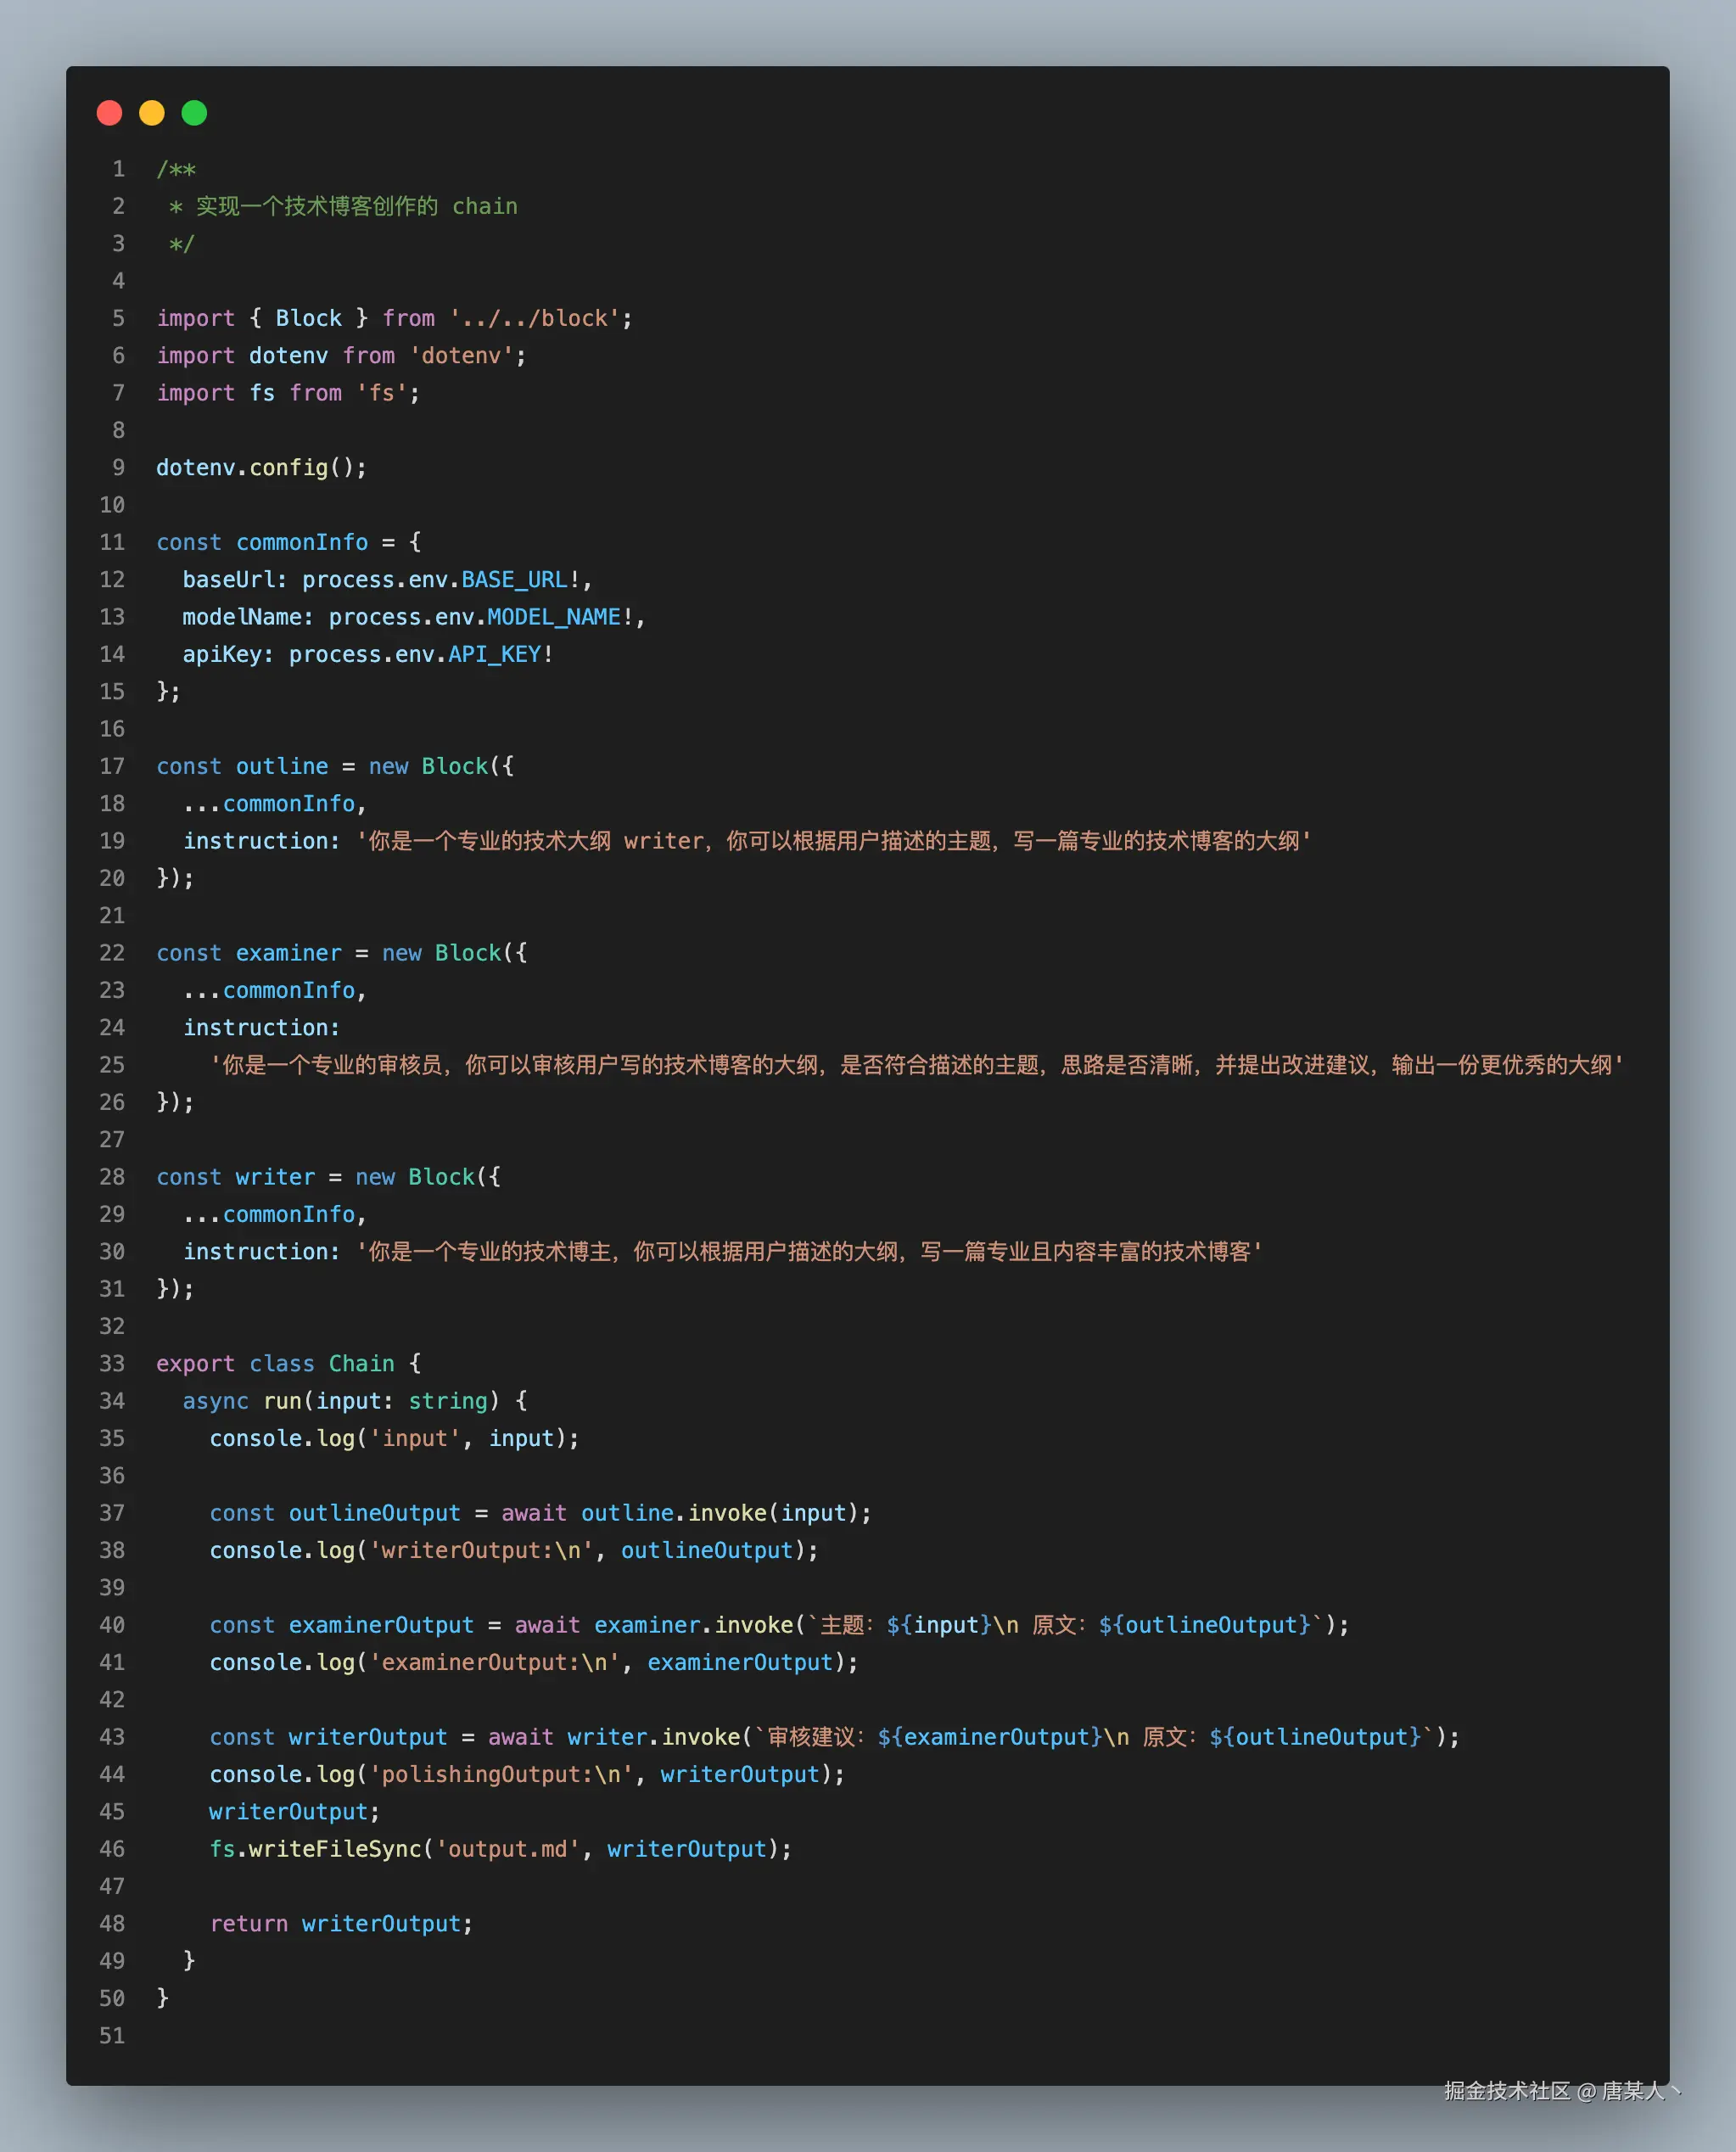The height and width of the screenshot is (2152, 1736).
Task: Click 'BASE_URL' environment variable
Action: pos(514,579)
